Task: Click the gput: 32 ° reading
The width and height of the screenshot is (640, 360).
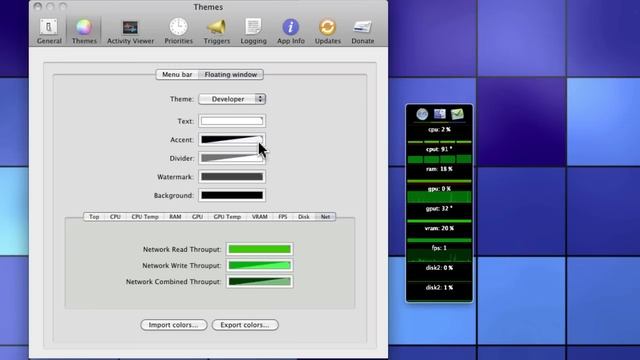Action: (x=439, y=209)
